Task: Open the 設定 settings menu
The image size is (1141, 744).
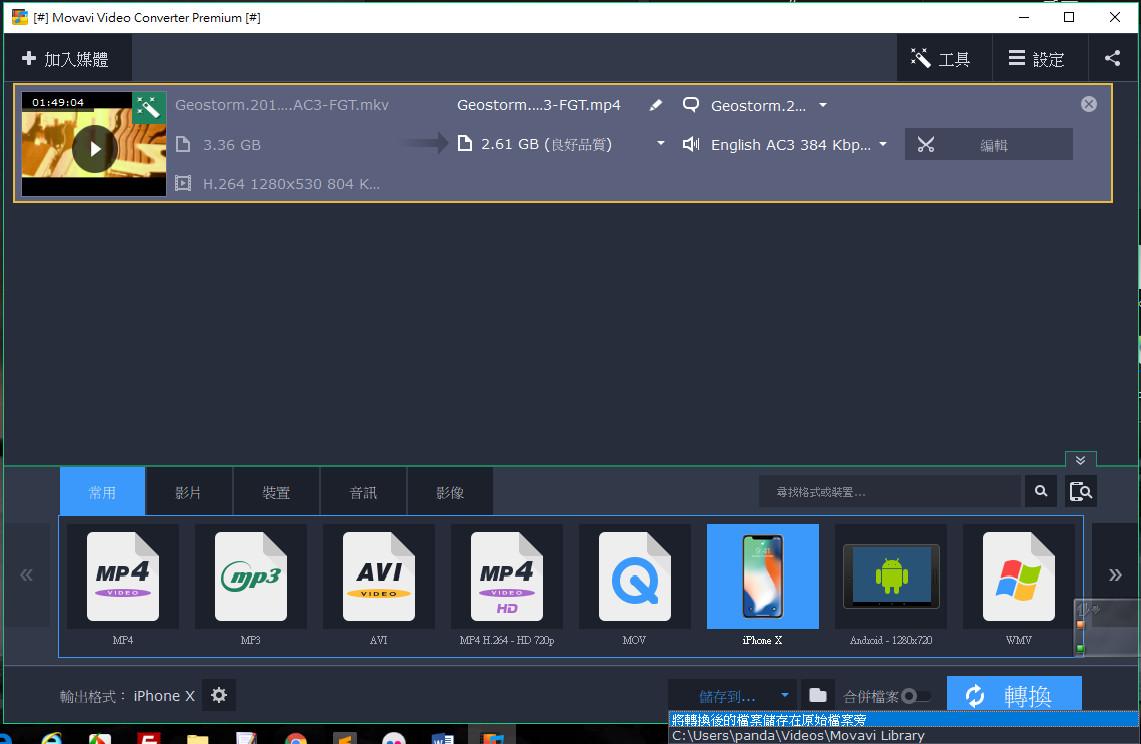Action: 1040,59
